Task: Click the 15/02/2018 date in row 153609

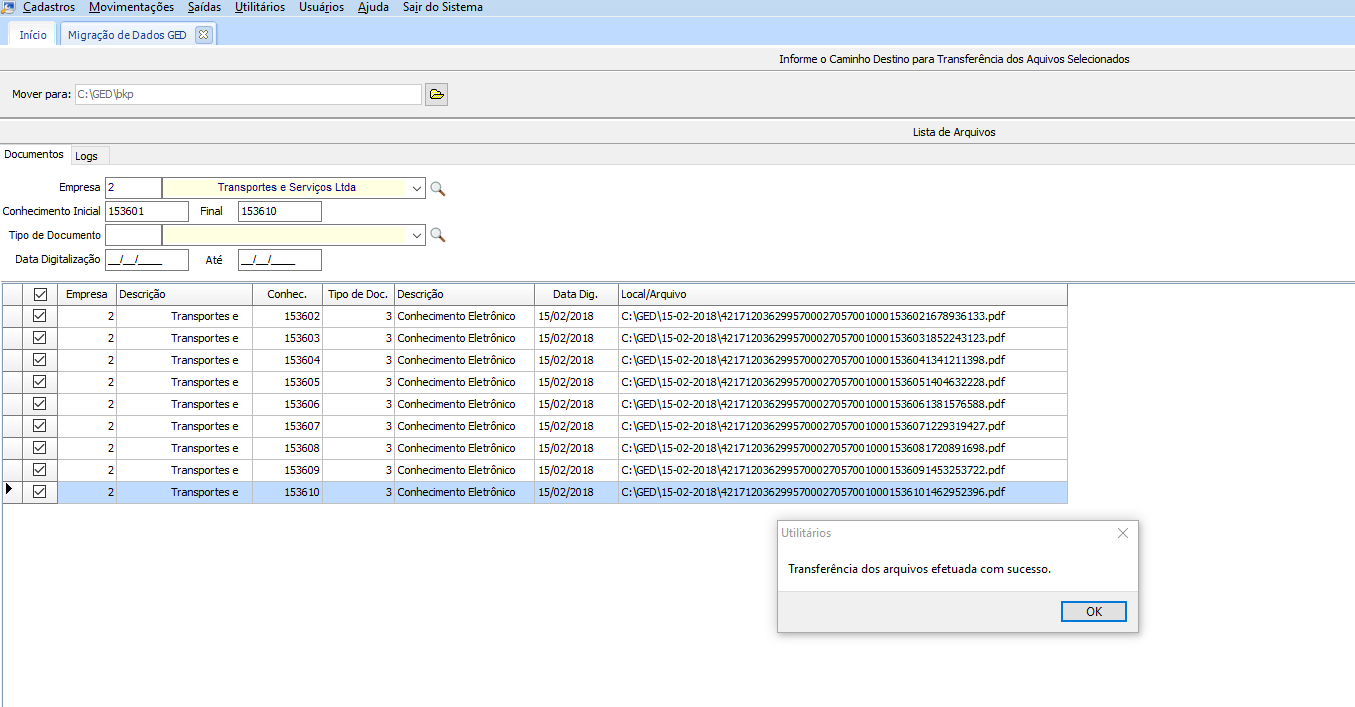Action: 566,470
